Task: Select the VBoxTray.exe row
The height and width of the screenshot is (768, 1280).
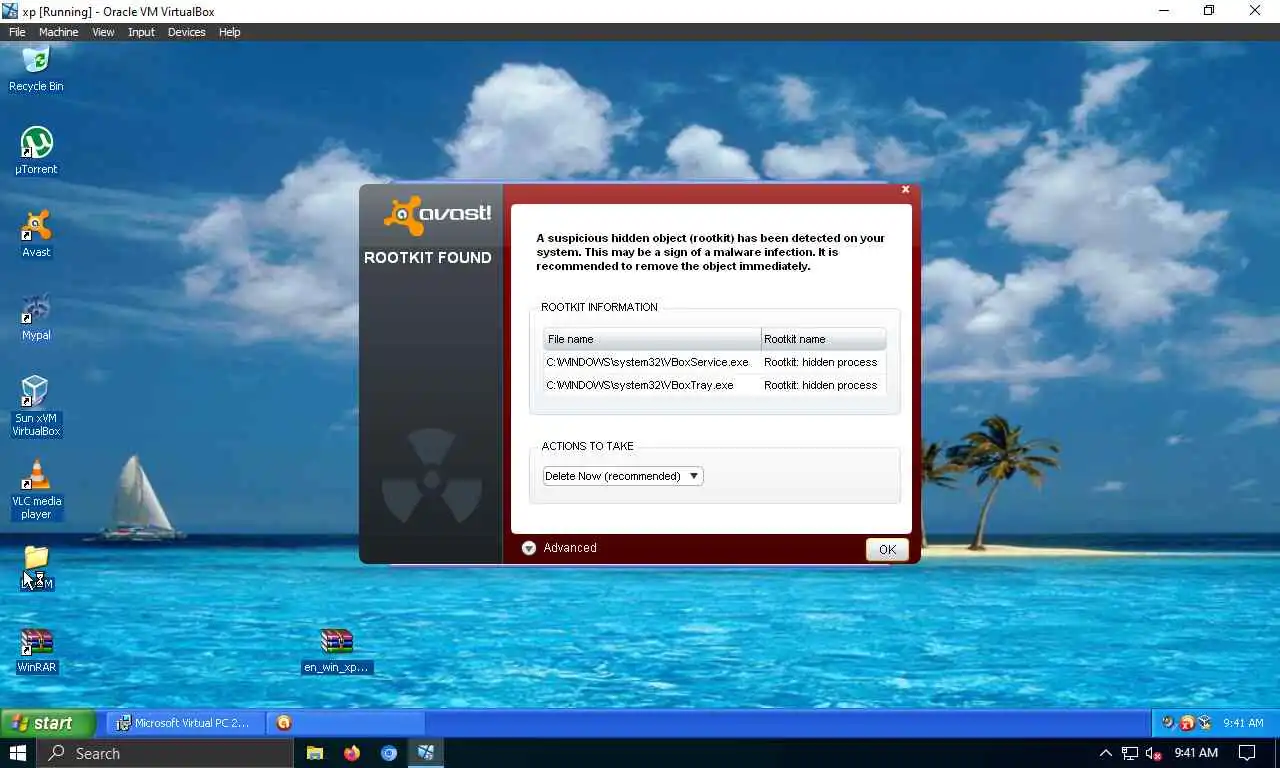Action: pos(714,385)
